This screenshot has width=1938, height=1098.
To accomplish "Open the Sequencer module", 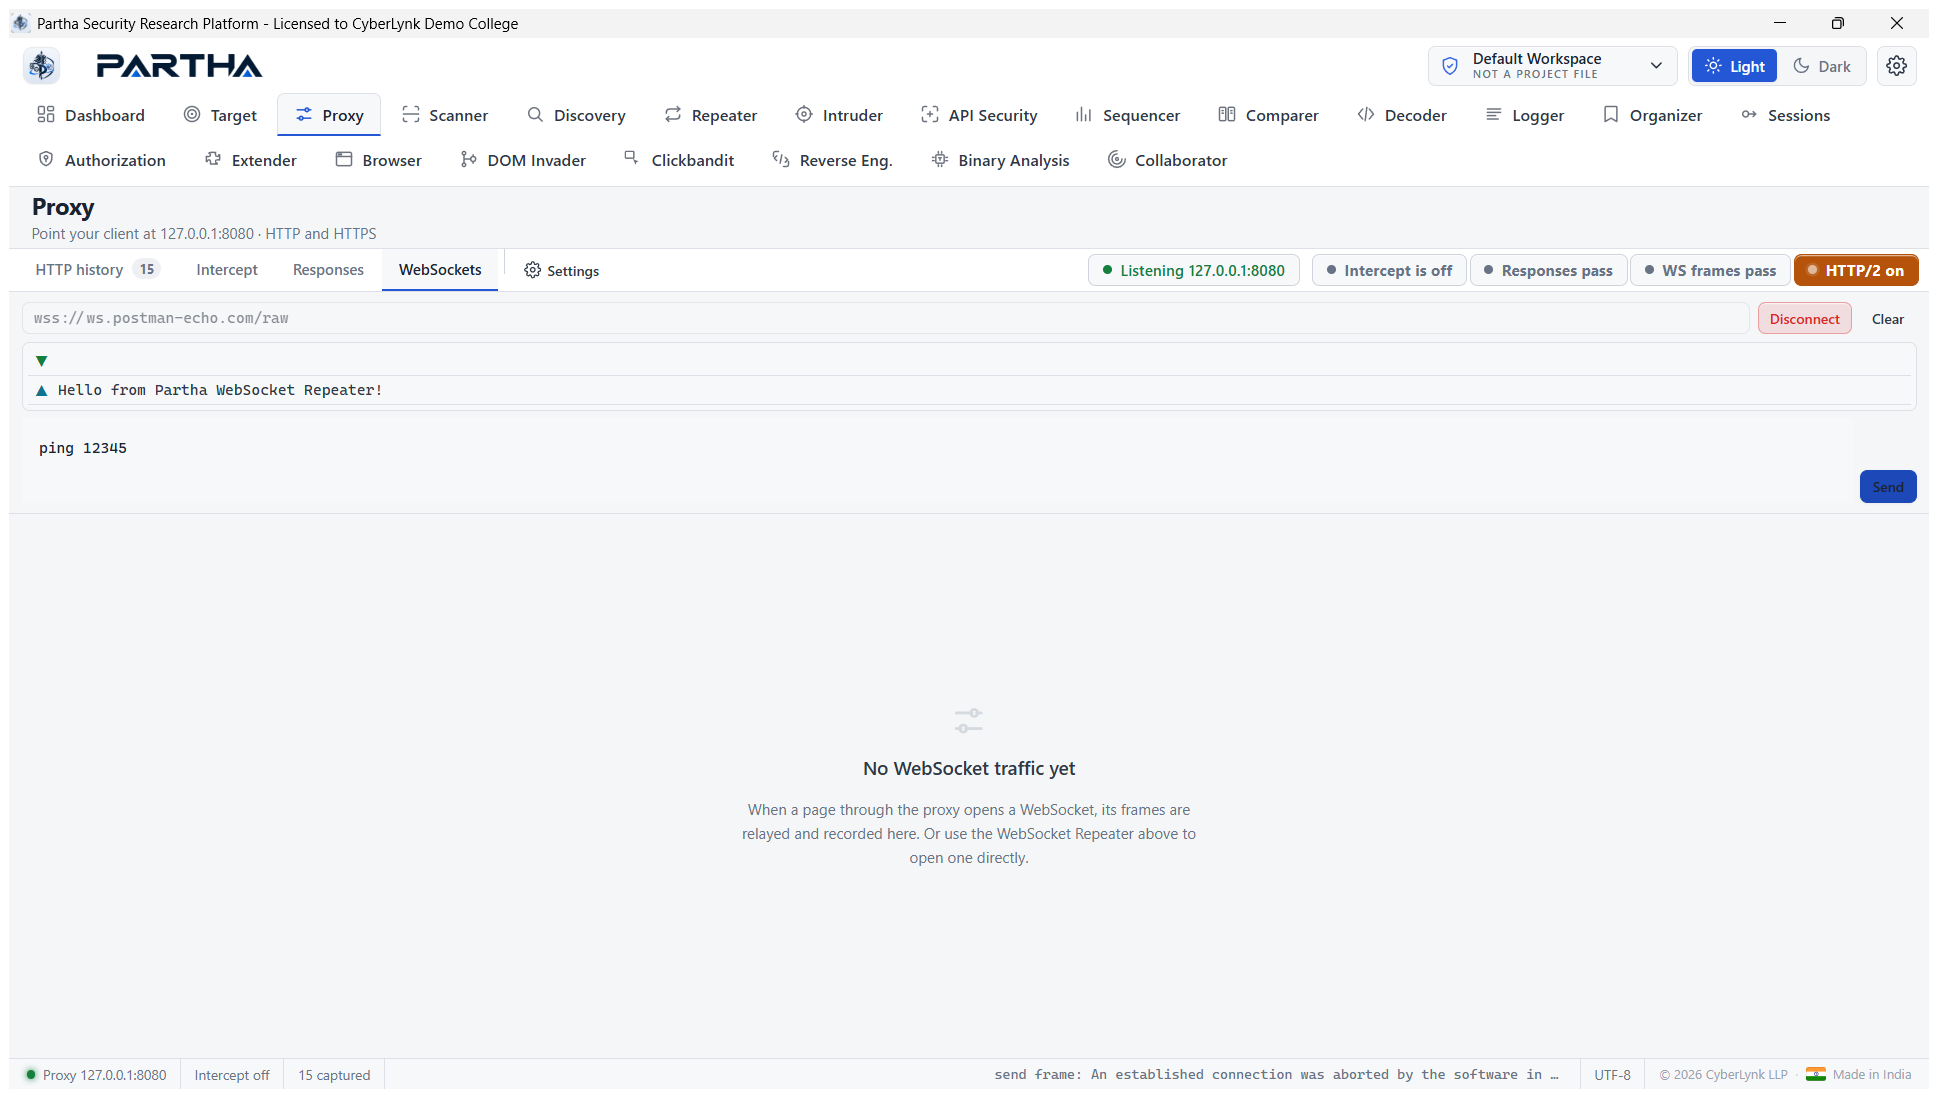I will click(x=1128, y=115).
